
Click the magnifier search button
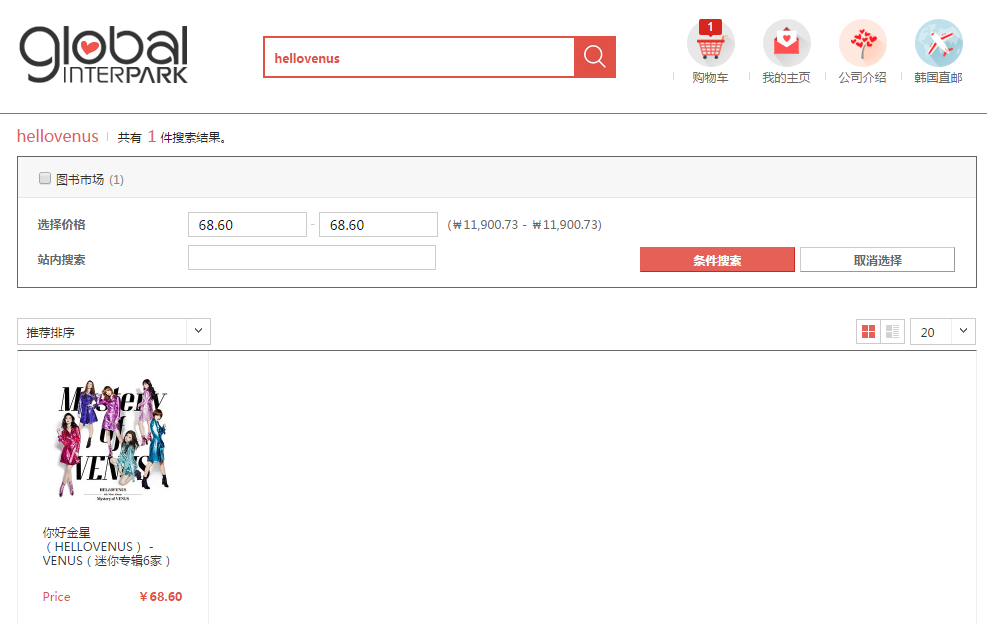click(x=595, y=57)
